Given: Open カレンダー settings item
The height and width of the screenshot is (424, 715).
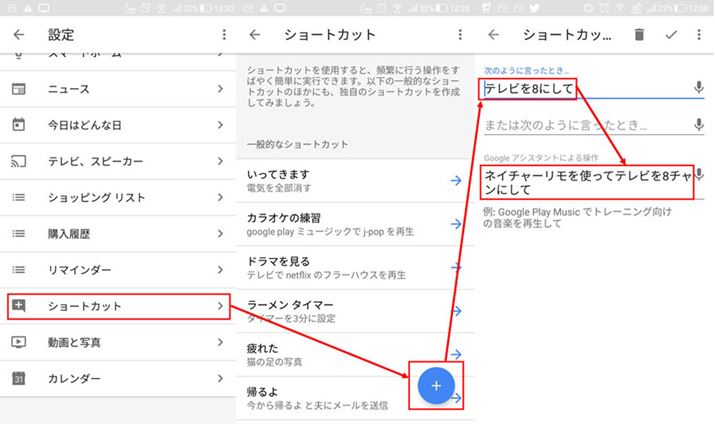Looking at the screenshot, I should pos(118,378).
